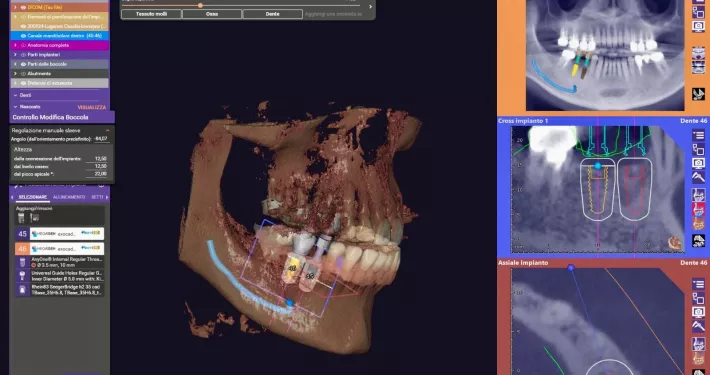Click the implant icon beside AnyOne Internal Regular

coord(22,262)
